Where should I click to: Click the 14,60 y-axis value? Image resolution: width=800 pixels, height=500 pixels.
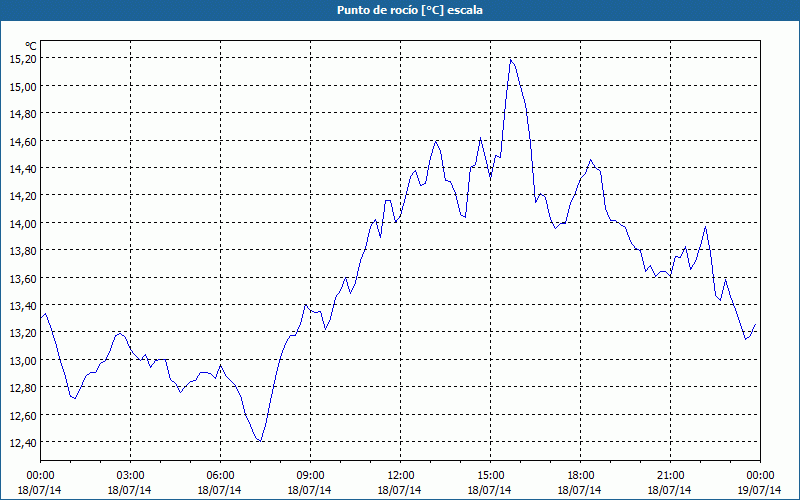point(23,142)
